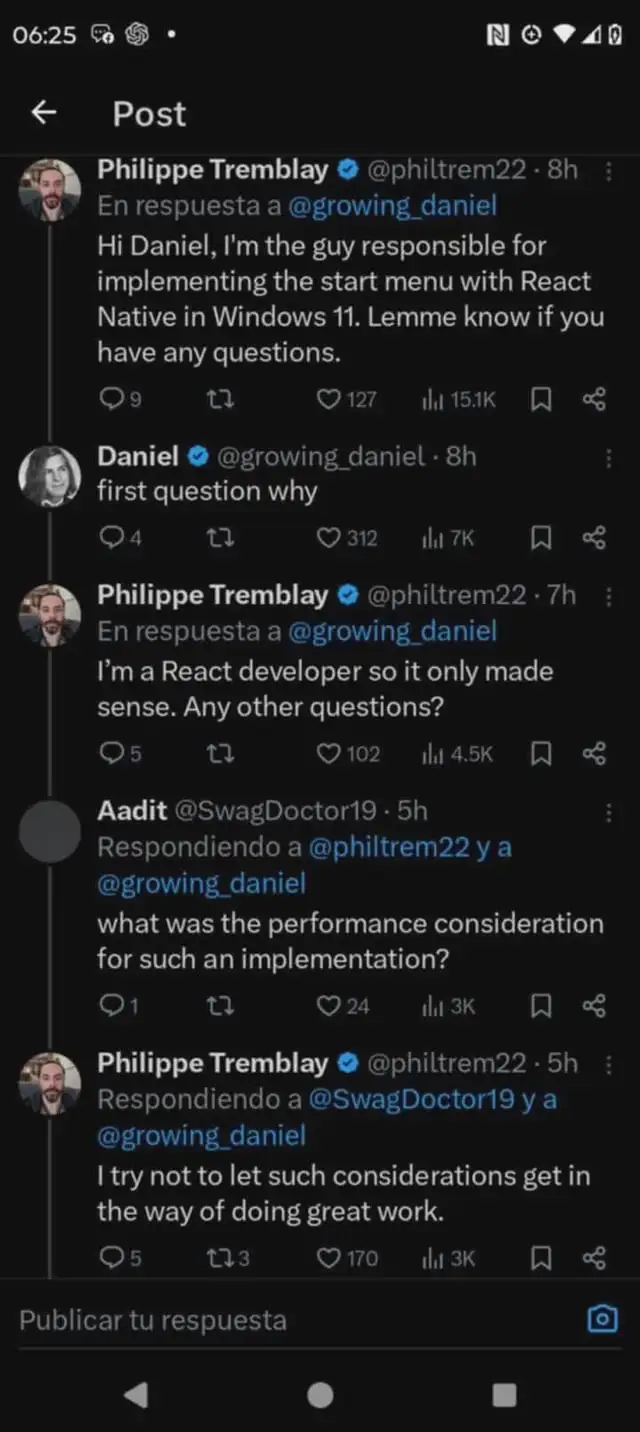Expand overflow menu on Philippe's first tweet
This screenshot has height=1432, width=640.
(x=608, y=171)
